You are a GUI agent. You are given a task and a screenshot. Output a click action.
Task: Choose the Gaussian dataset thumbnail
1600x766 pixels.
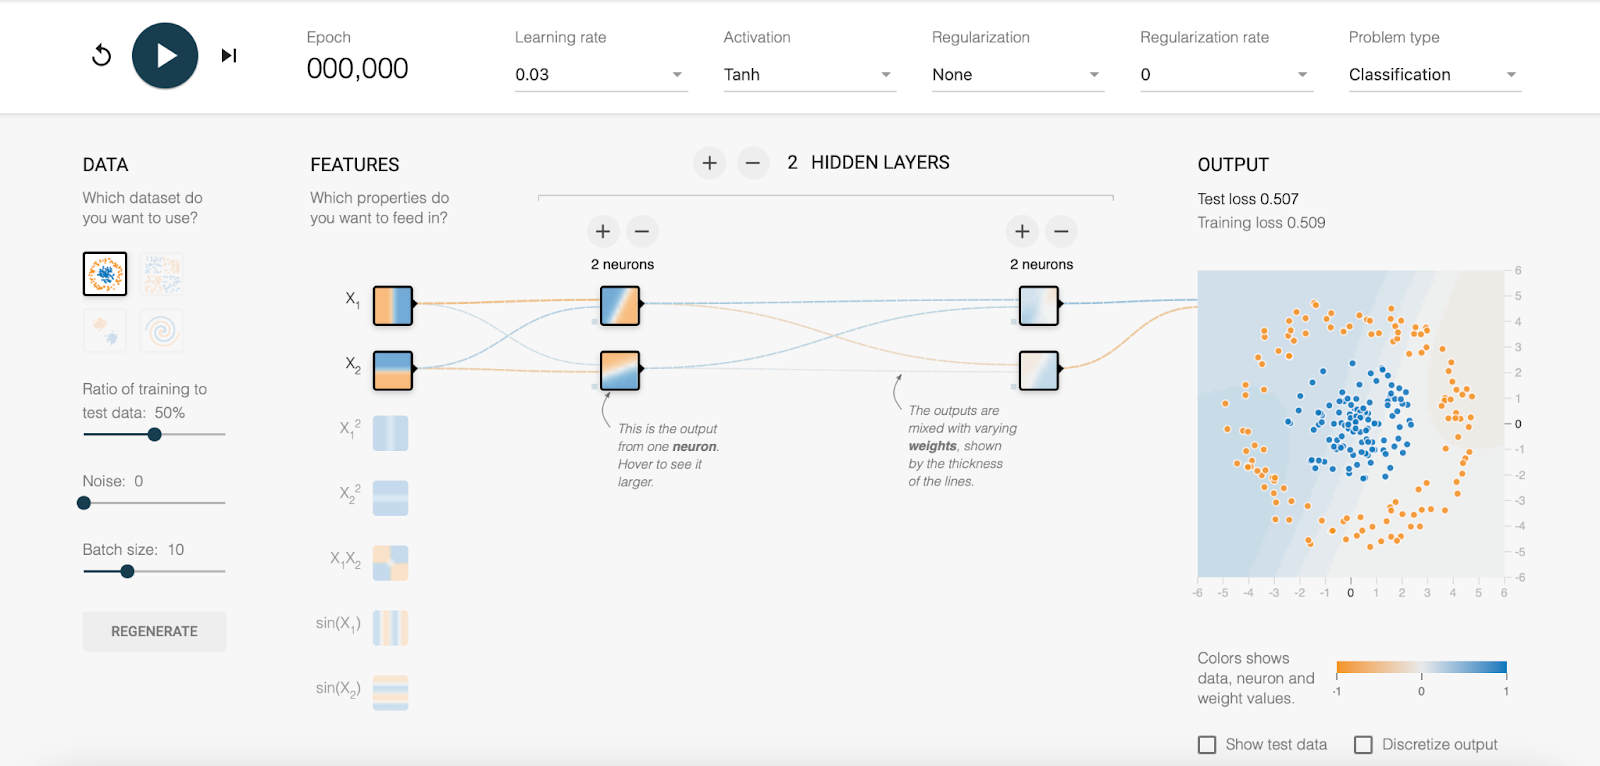coord(105,331)
